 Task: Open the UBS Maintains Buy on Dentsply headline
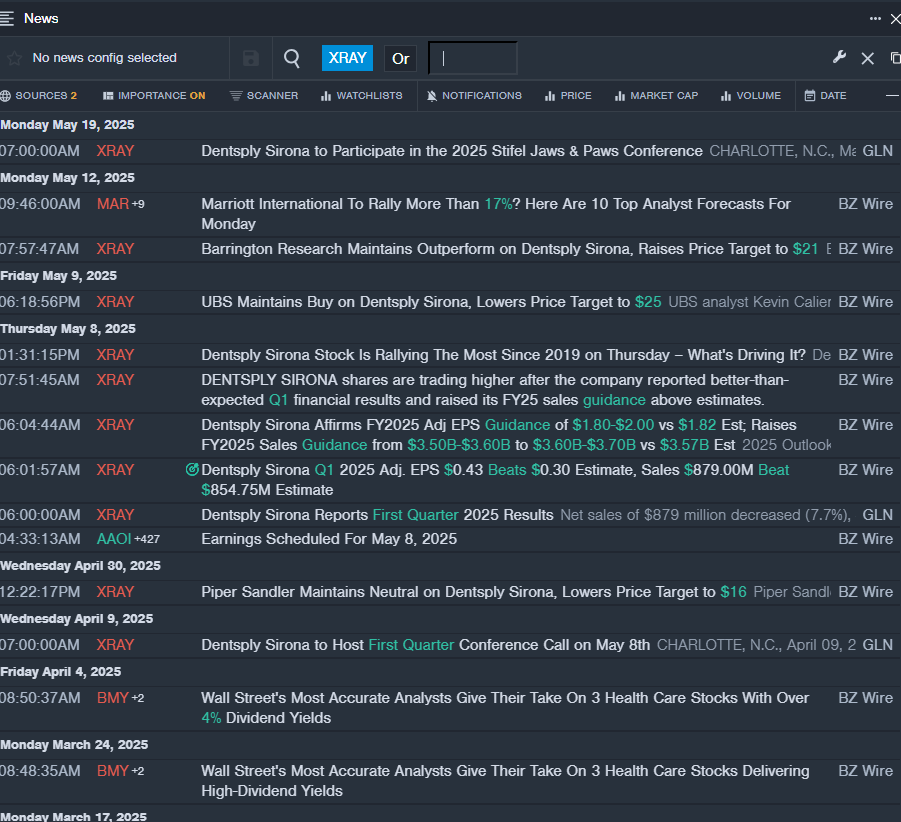431,302
